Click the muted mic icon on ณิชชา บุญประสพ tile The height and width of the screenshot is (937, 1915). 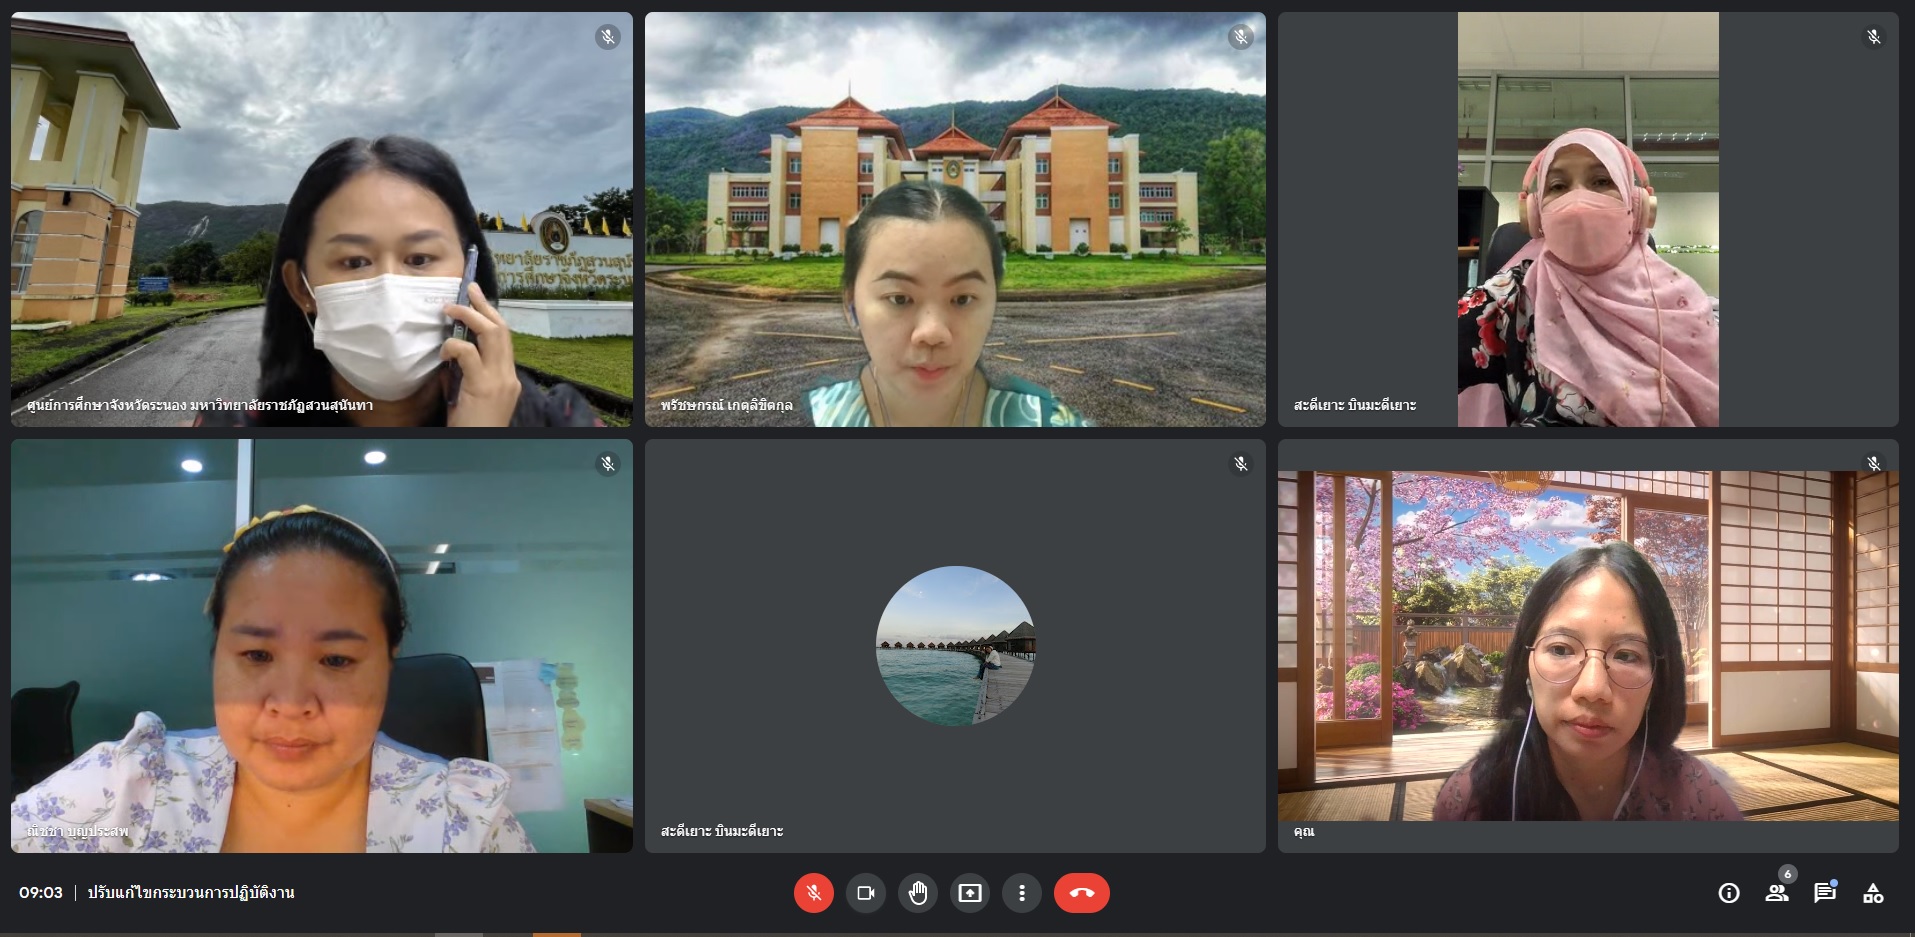point(607,464)
